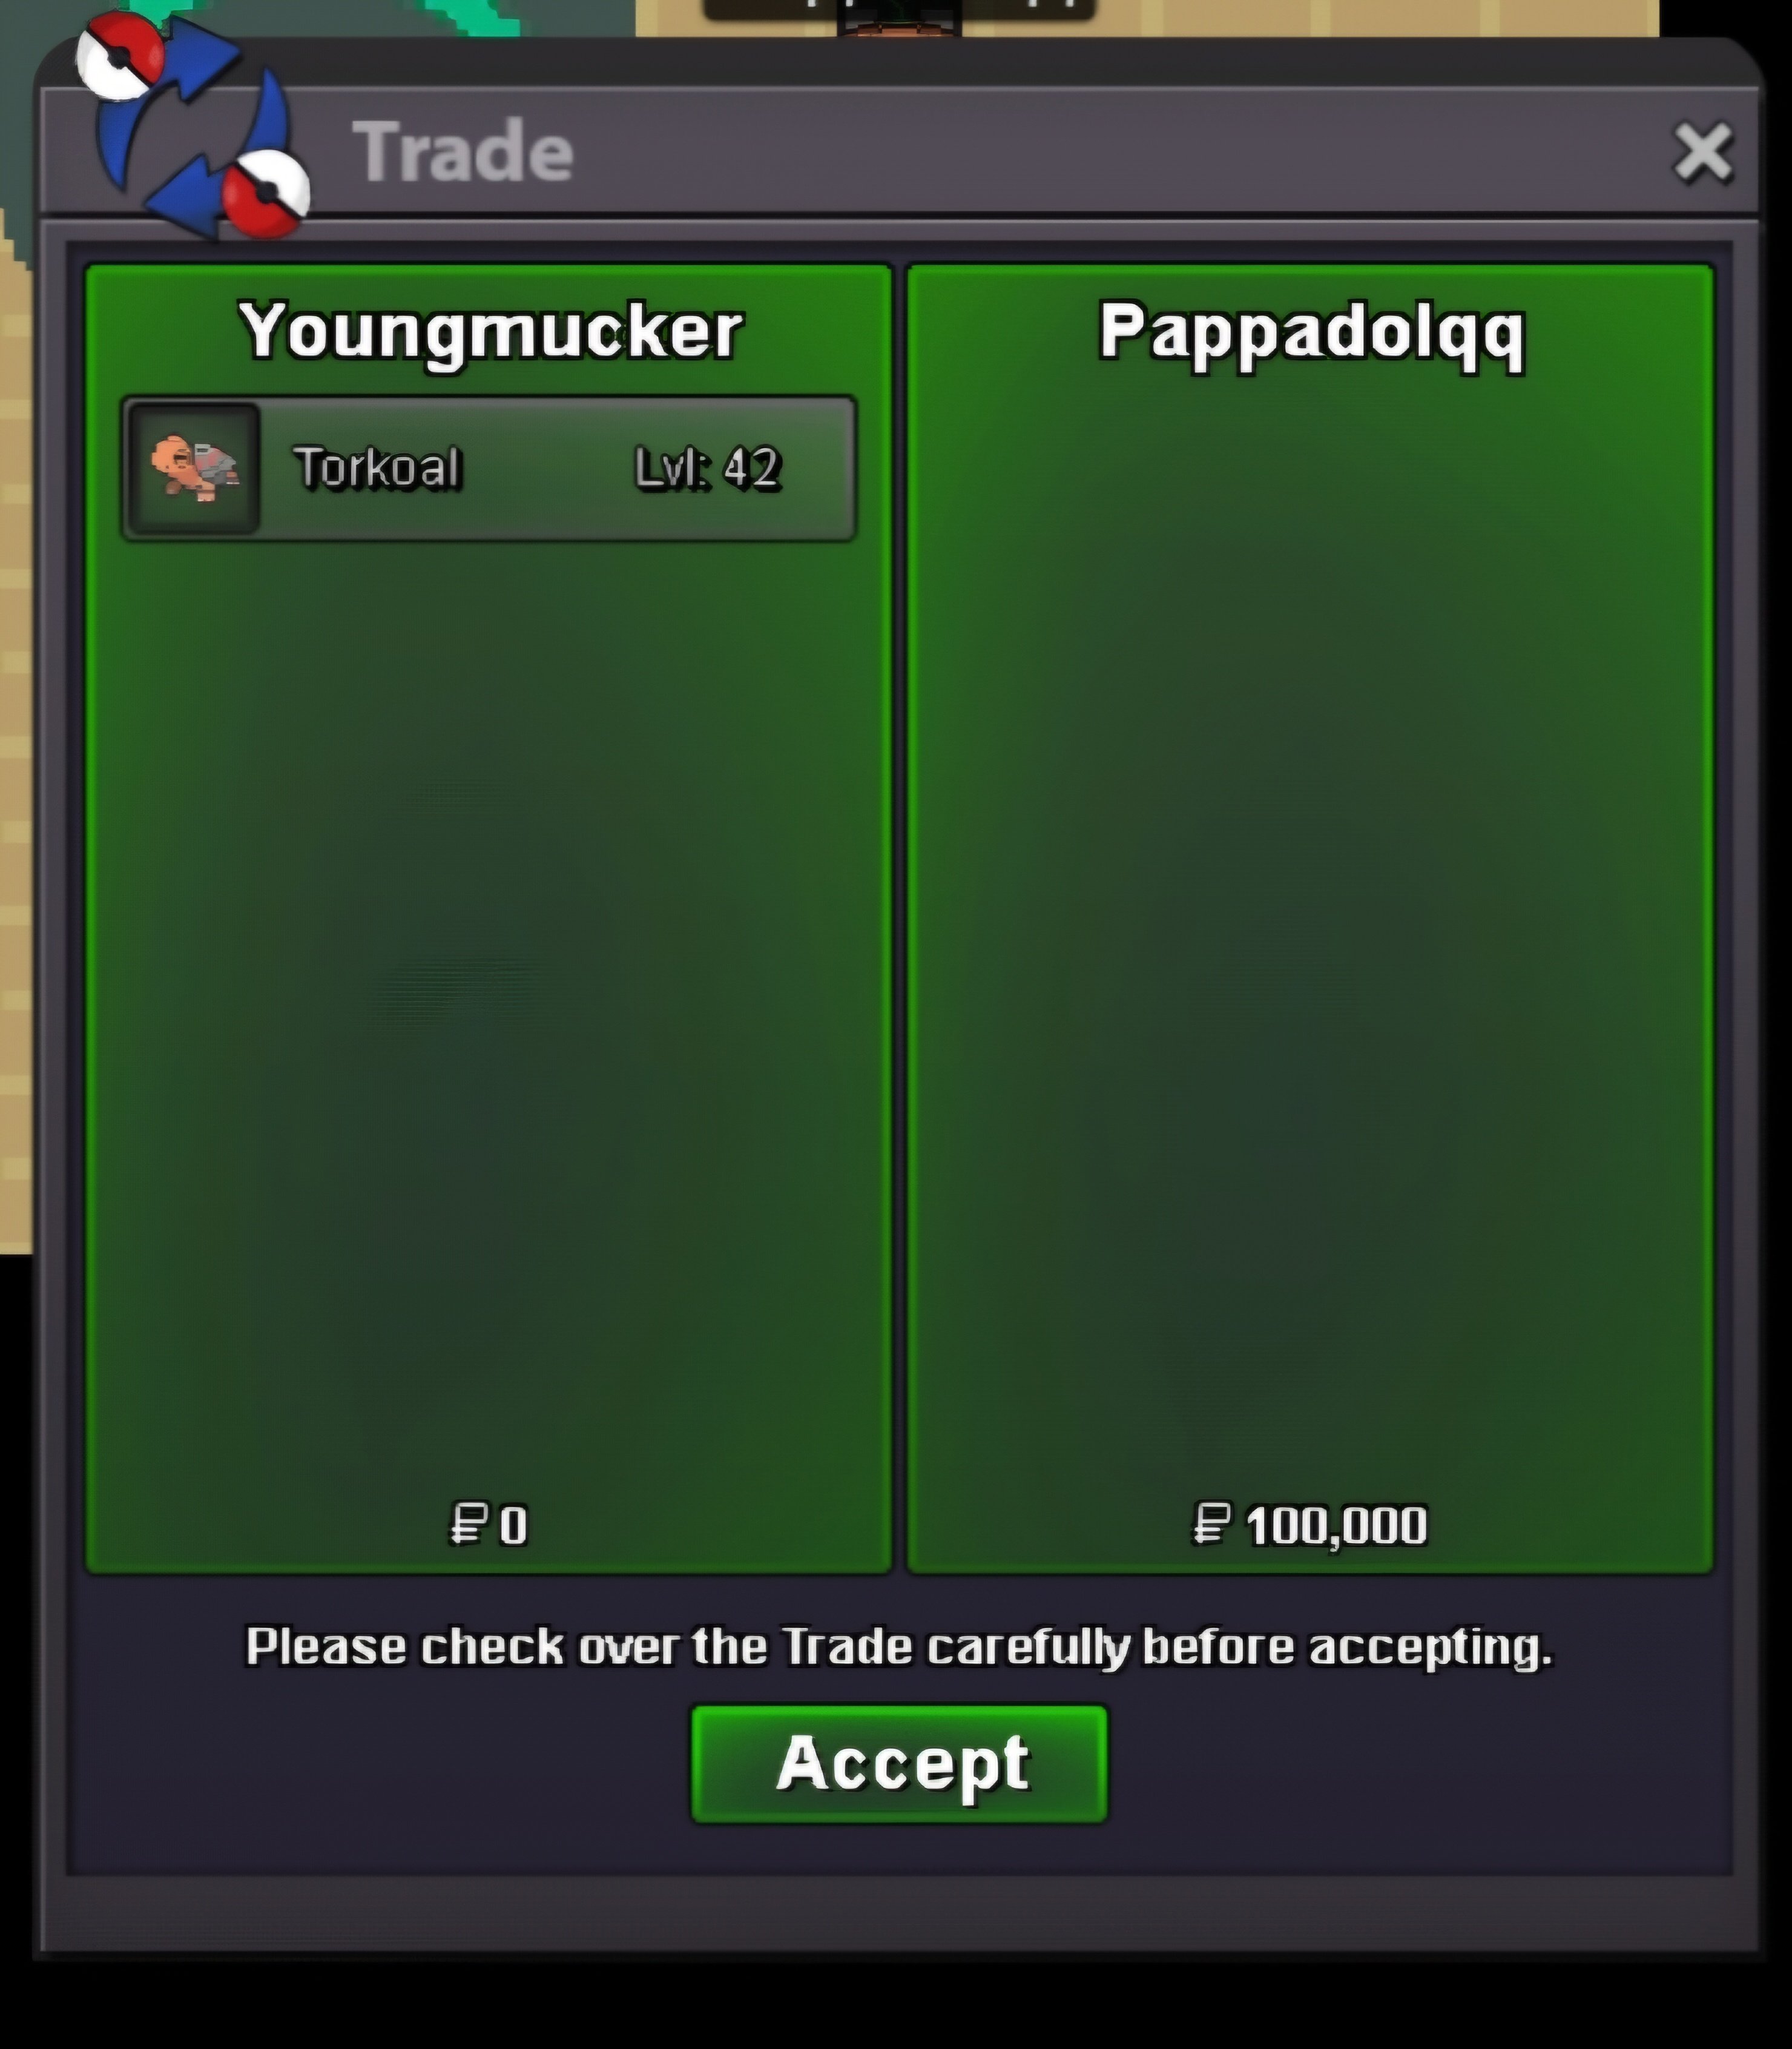This screenshot has width=1792, height=2049.
Task: Click the Trade title text
Action: (463, 152)
